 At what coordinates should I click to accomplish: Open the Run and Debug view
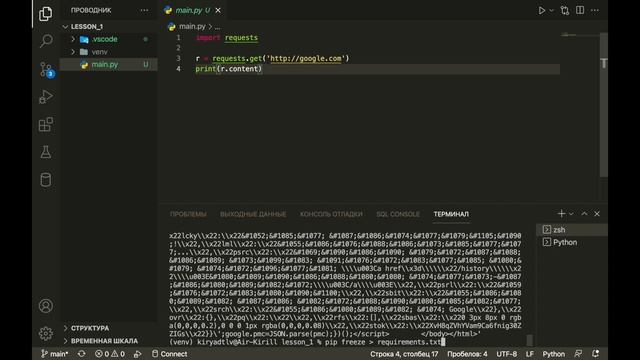tap(46, 97)
